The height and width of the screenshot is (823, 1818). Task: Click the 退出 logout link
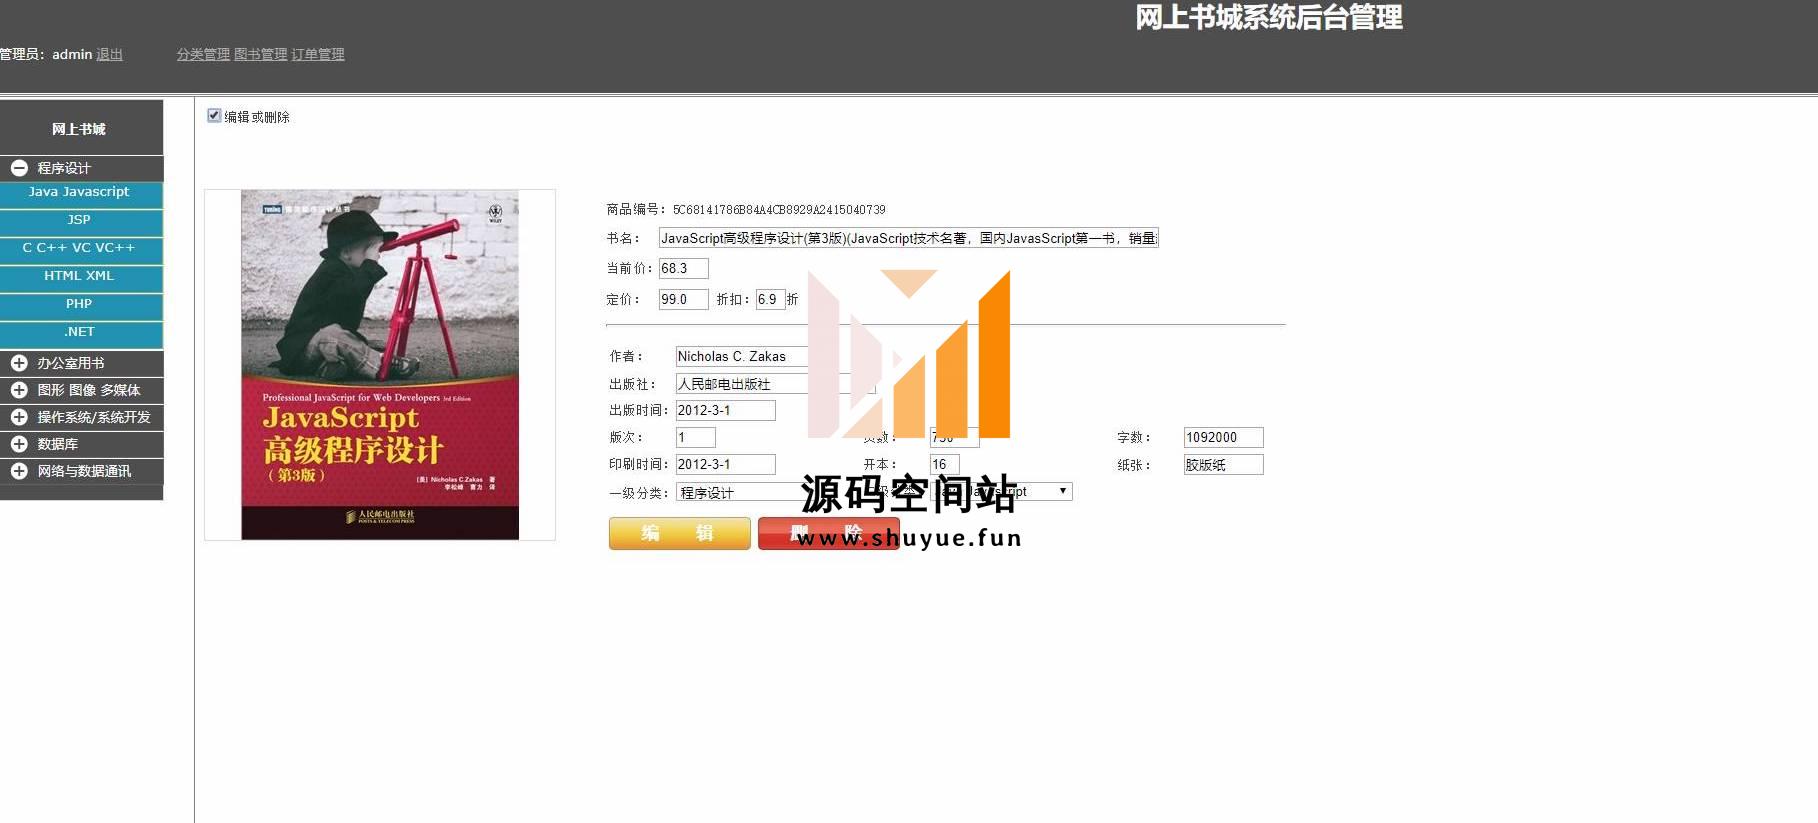coord(109,54)
